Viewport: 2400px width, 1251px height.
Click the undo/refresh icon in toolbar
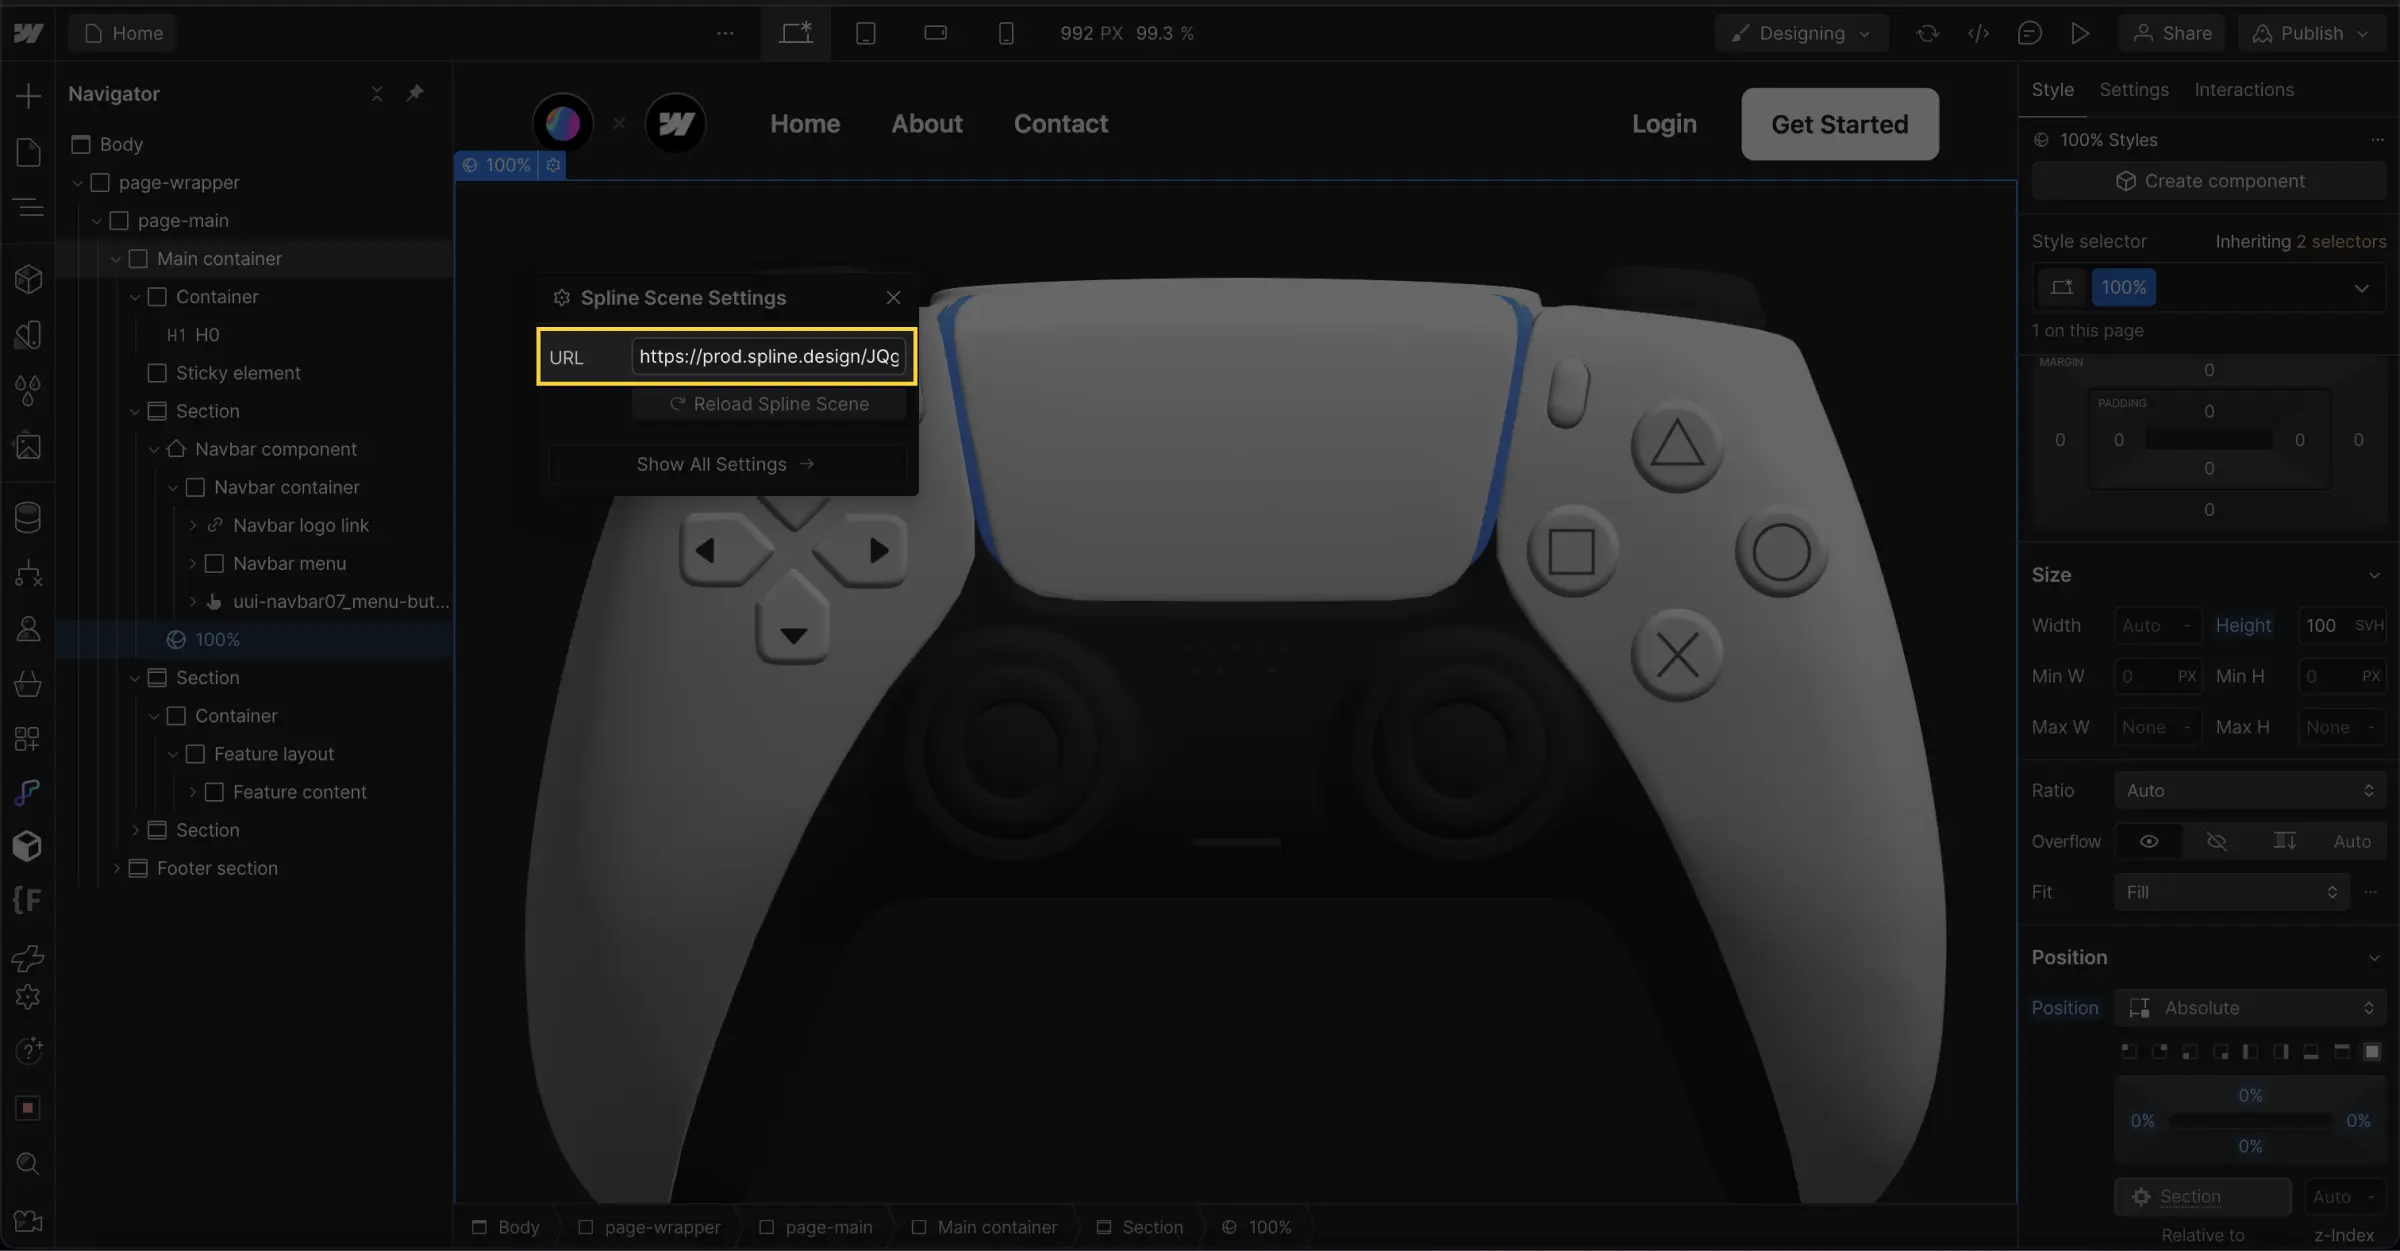click(x=1925, y=33)
